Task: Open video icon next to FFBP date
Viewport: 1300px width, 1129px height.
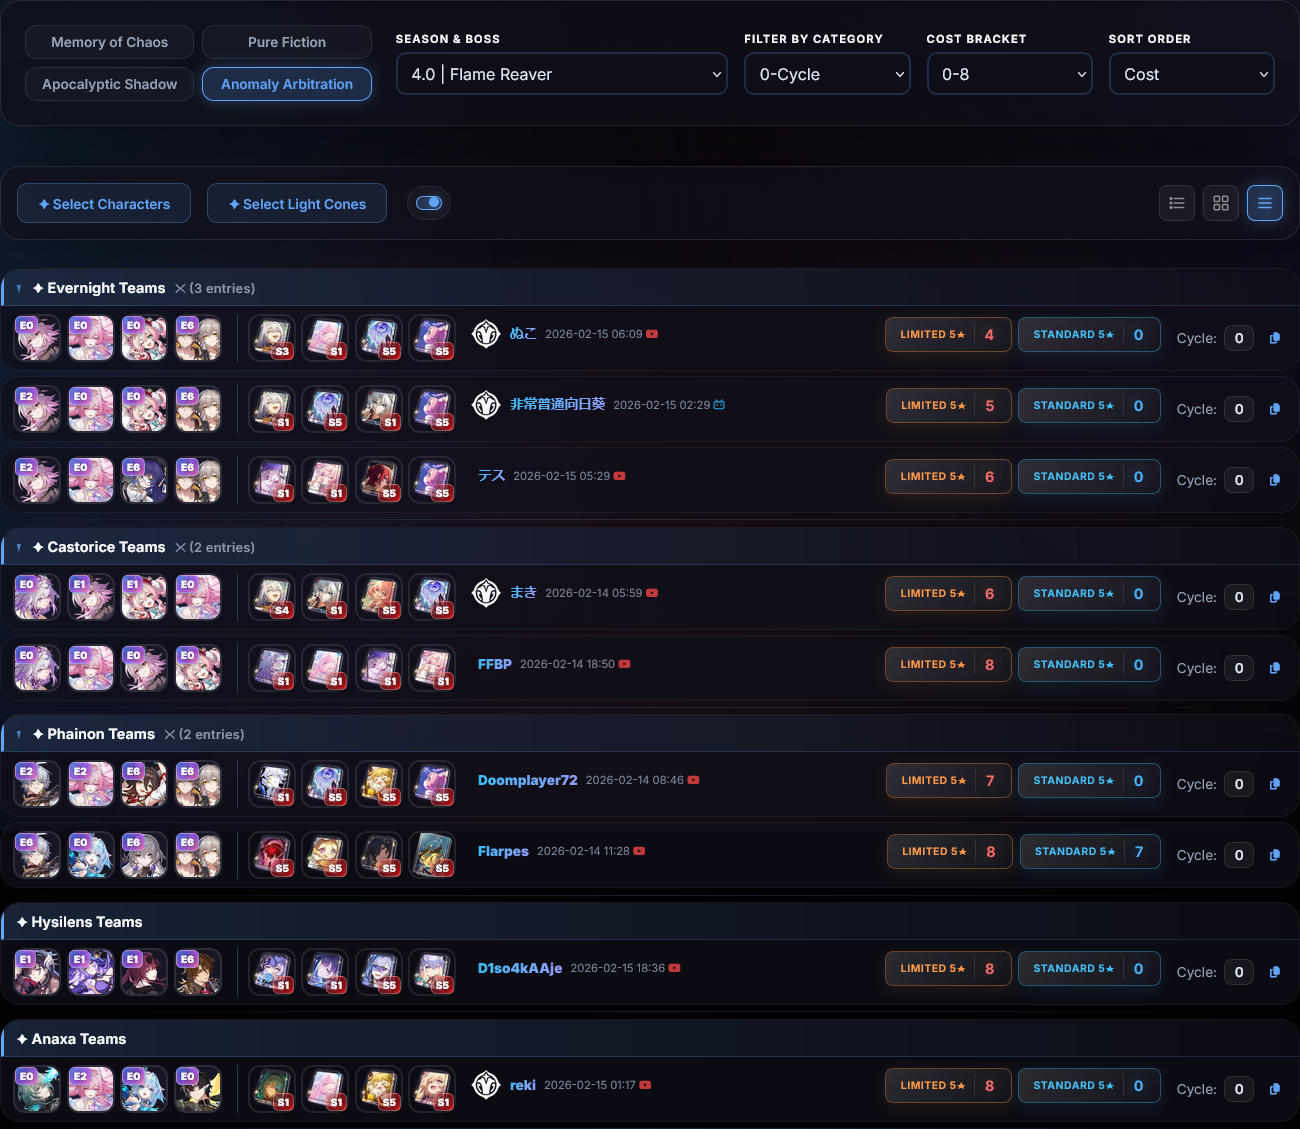Action: pyautogui.click(x=624, y=664)
